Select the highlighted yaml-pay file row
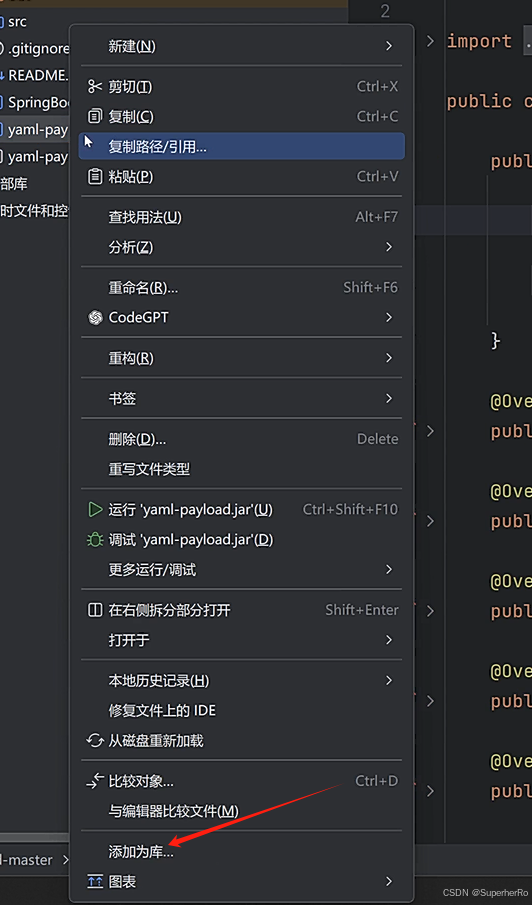 (35, 130)
